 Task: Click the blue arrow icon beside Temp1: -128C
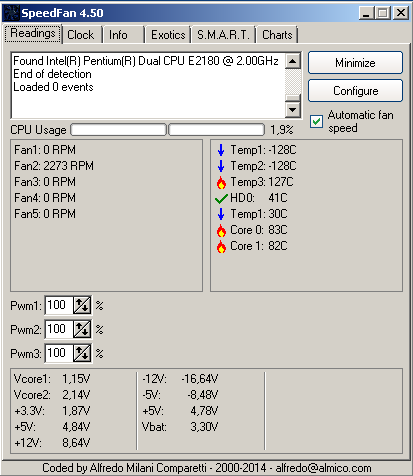coord(221,150)
